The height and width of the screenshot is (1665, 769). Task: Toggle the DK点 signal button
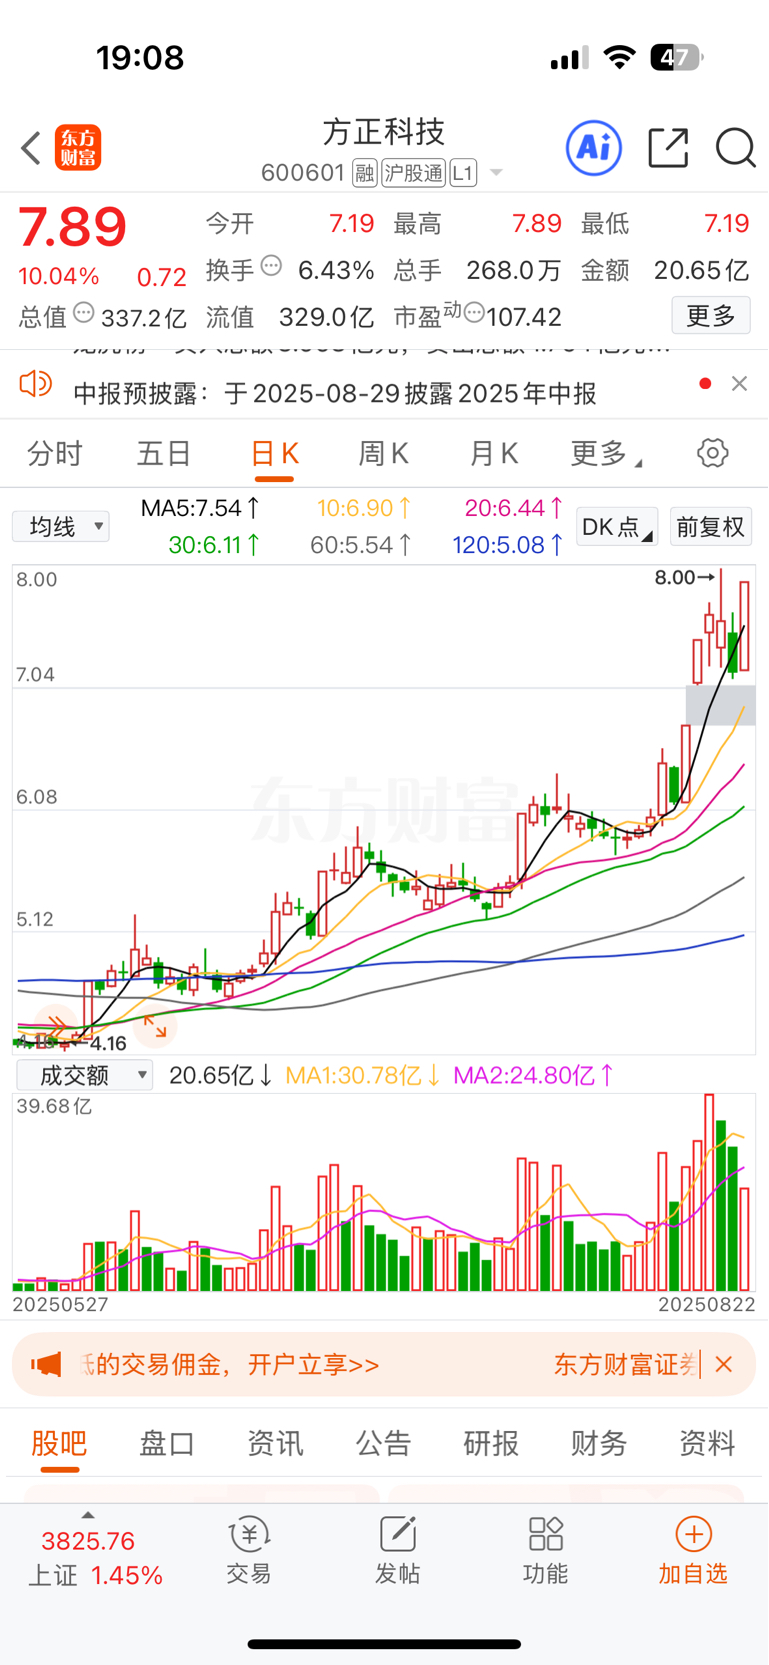[617, 526]
